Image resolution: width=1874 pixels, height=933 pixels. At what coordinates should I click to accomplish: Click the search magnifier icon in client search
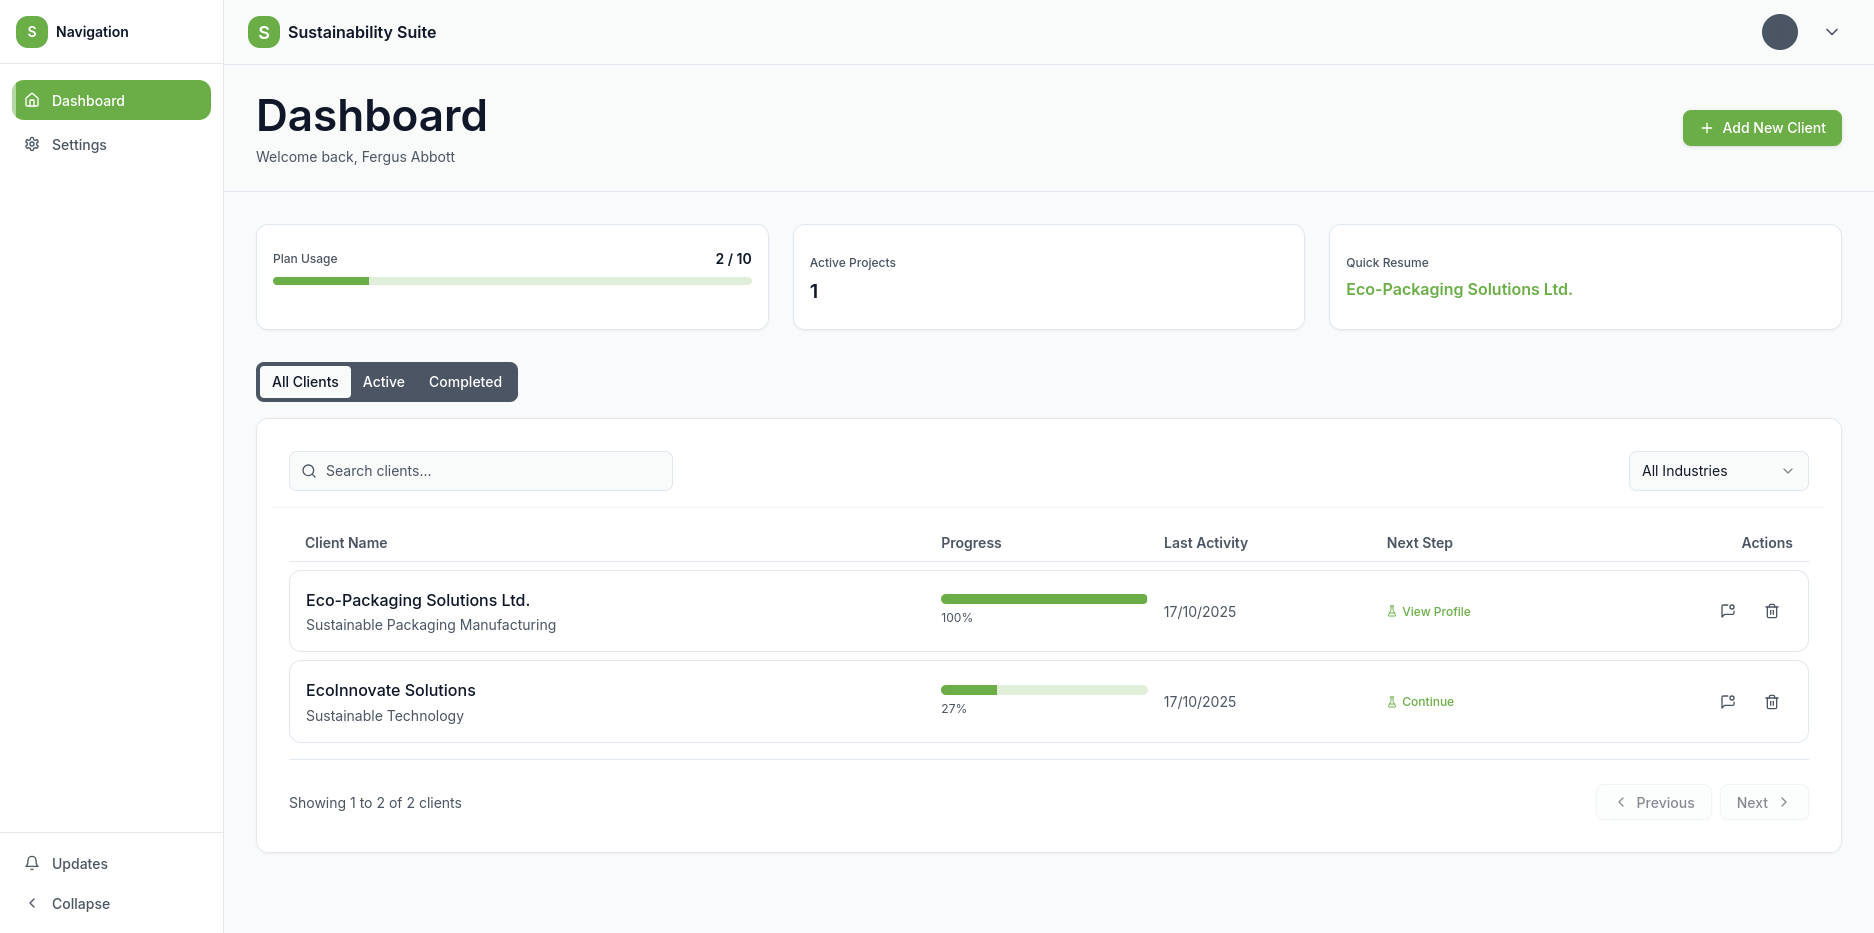[308, 470]
